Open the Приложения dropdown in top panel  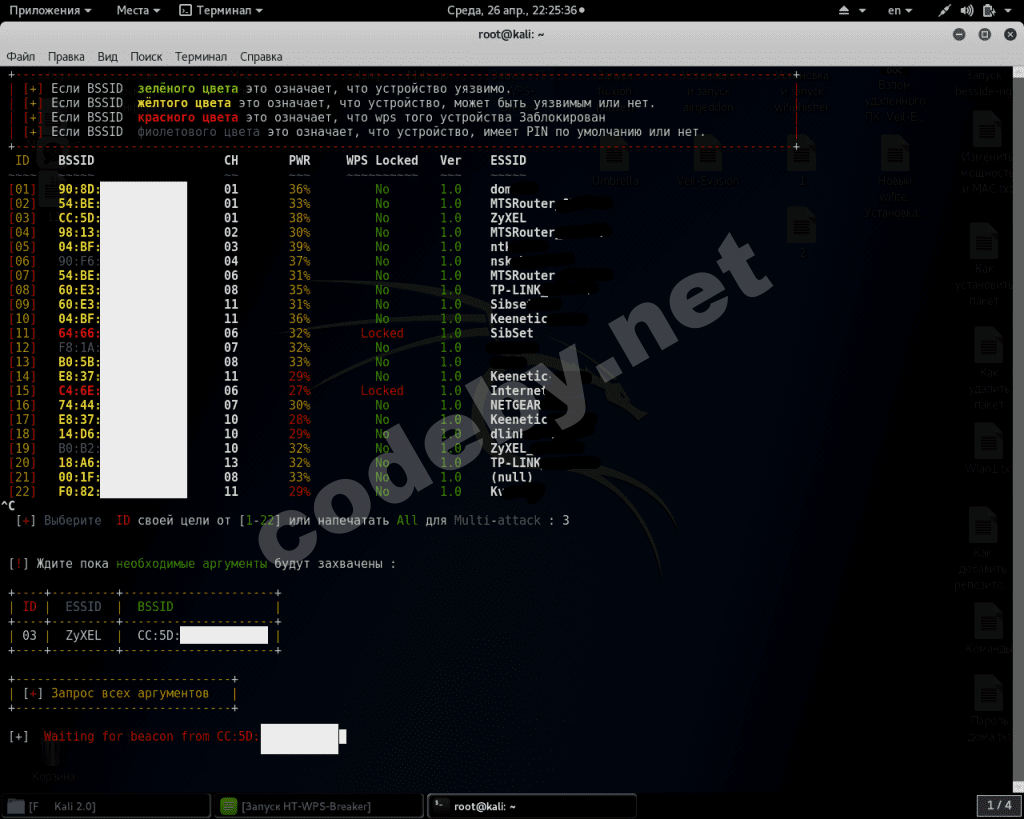(x=50, y=10)
